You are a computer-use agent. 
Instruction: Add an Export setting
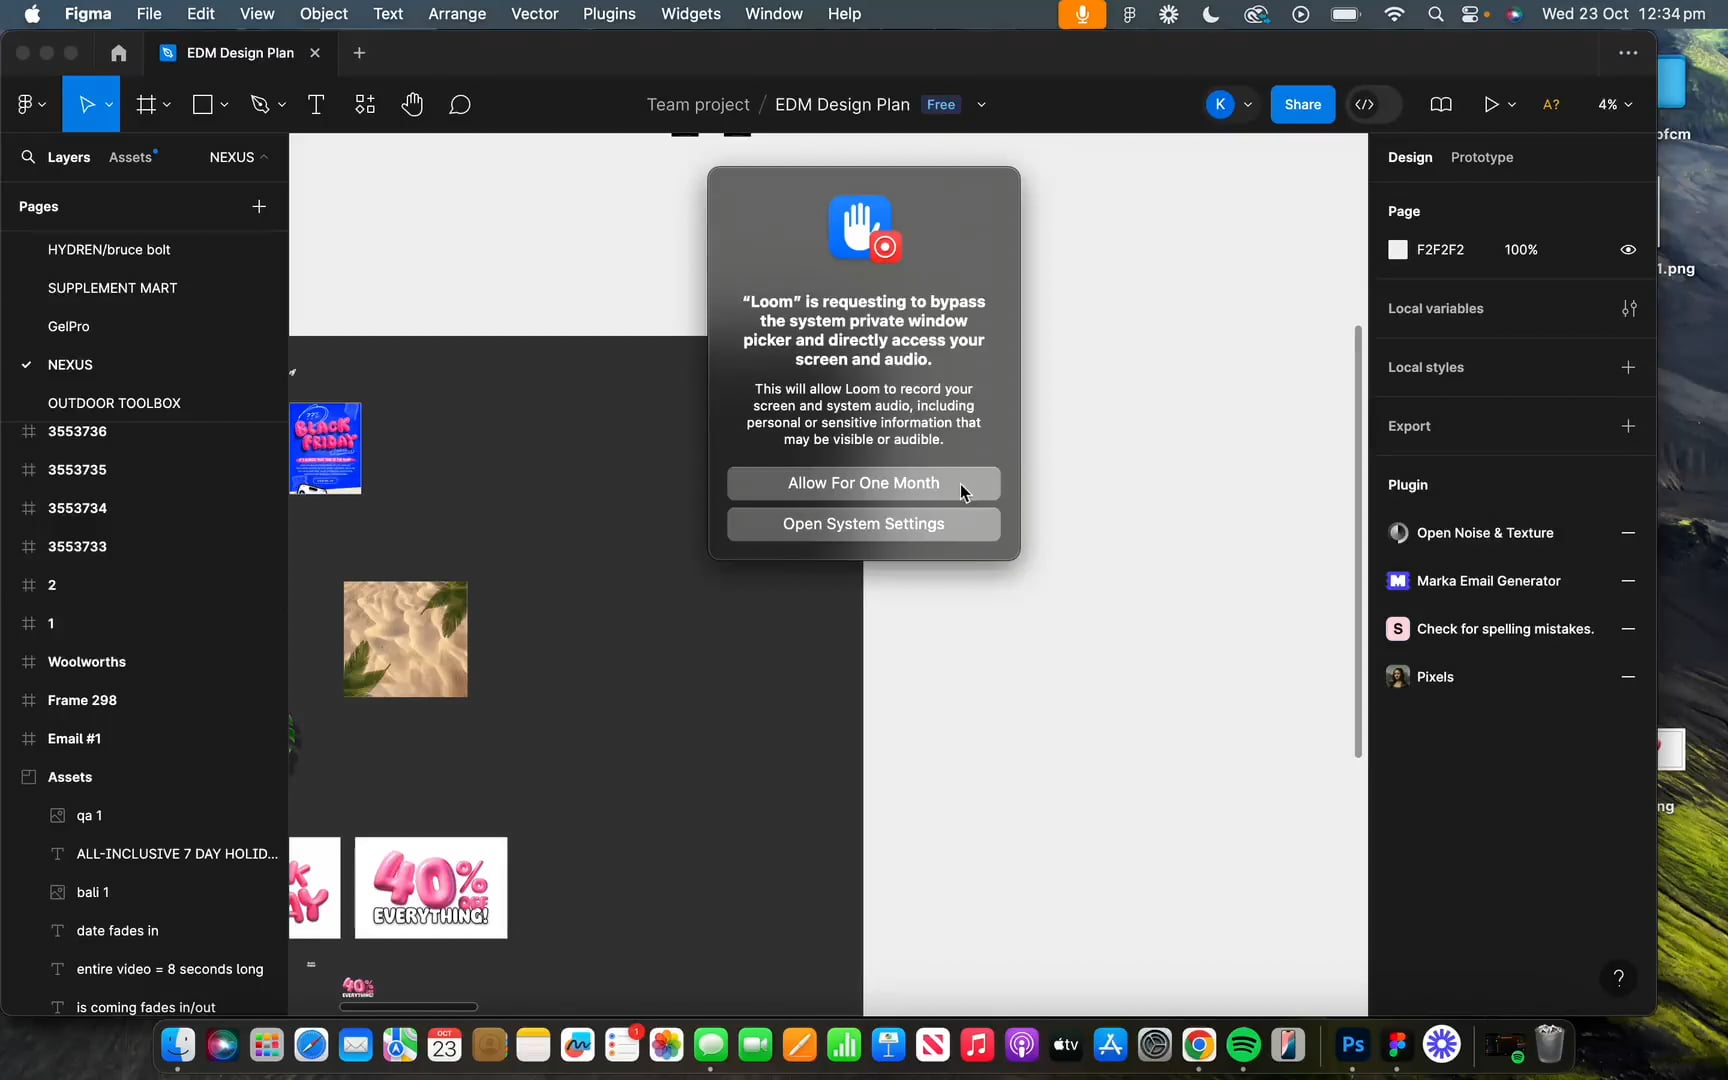coord(1628,426)
